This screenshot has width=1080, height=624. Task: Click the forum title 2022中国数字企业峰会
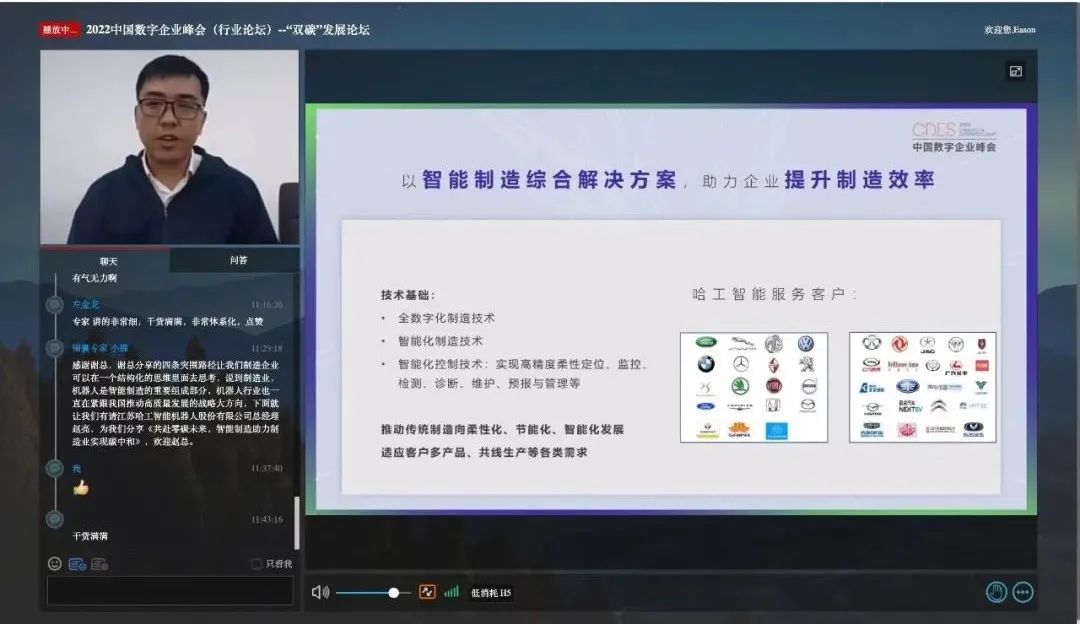click(228, 30)
